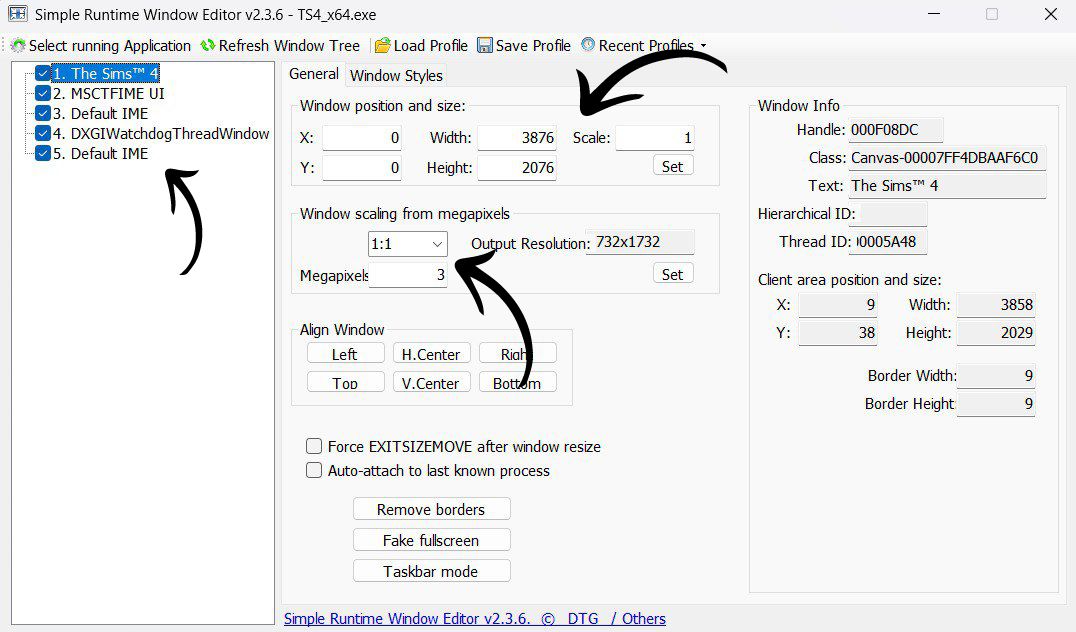Click Select running Application label

coord(110,46)
